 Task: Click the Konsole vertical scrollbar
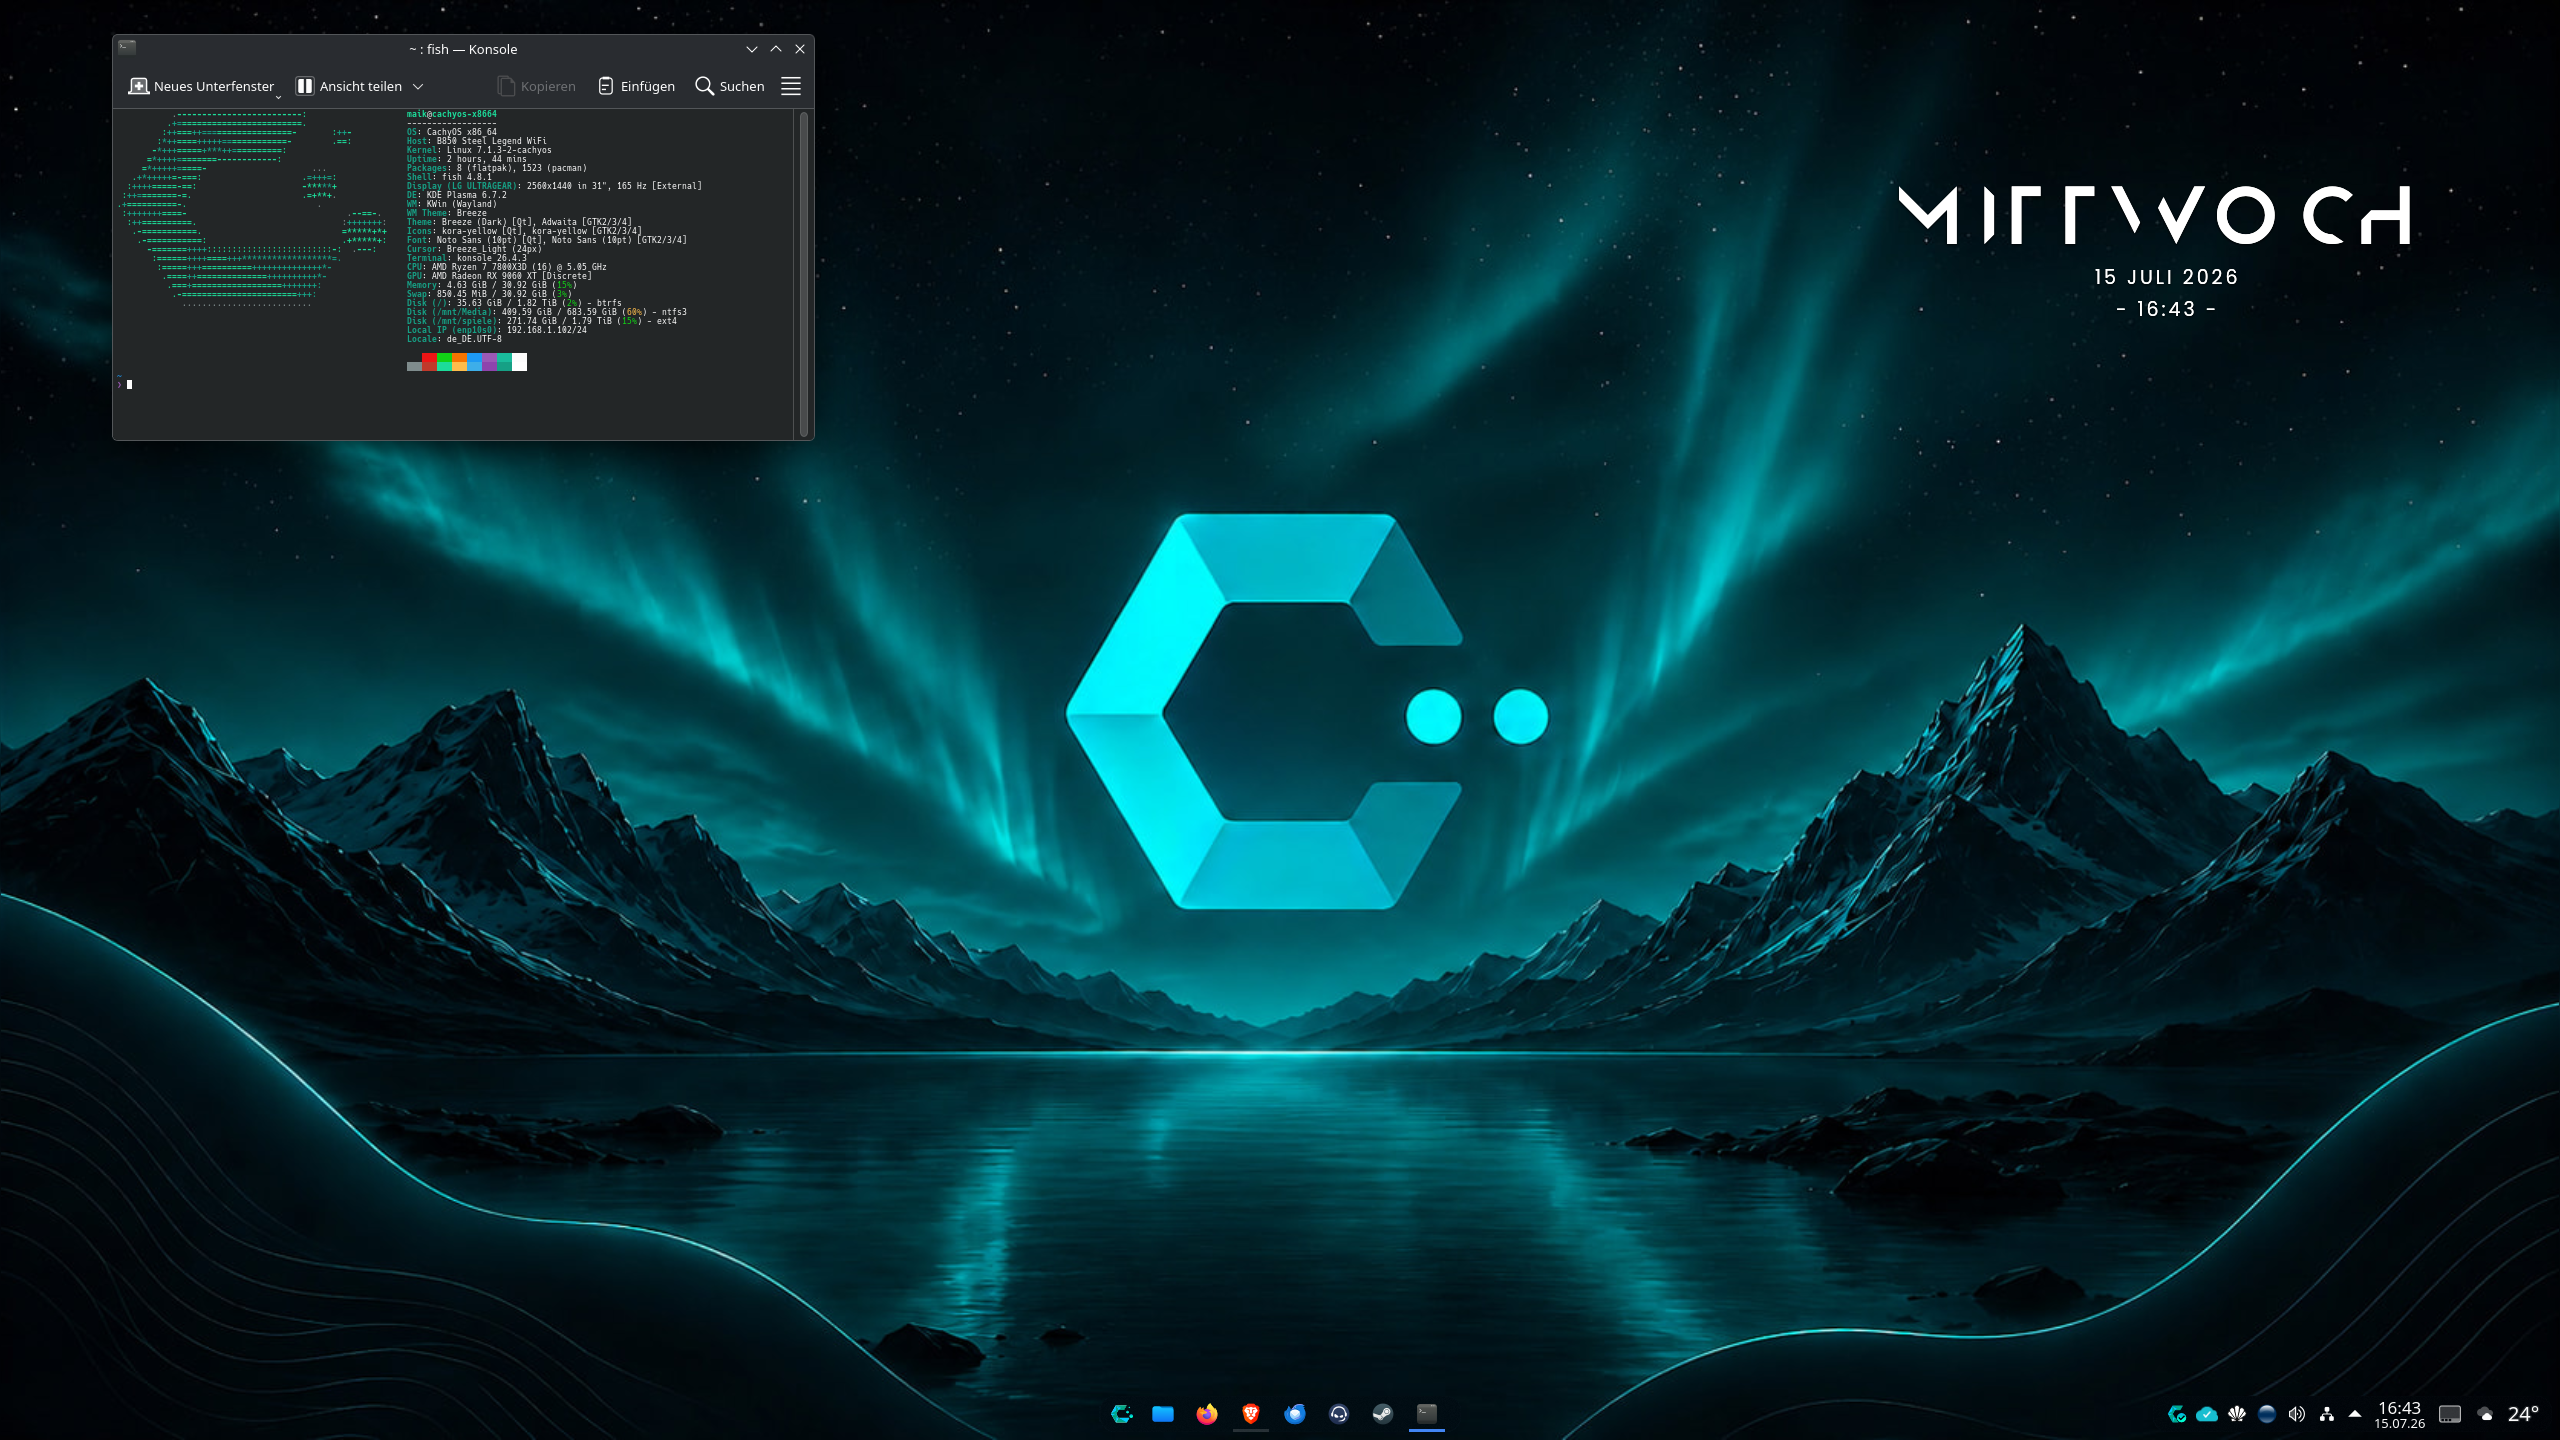[803, 273]
